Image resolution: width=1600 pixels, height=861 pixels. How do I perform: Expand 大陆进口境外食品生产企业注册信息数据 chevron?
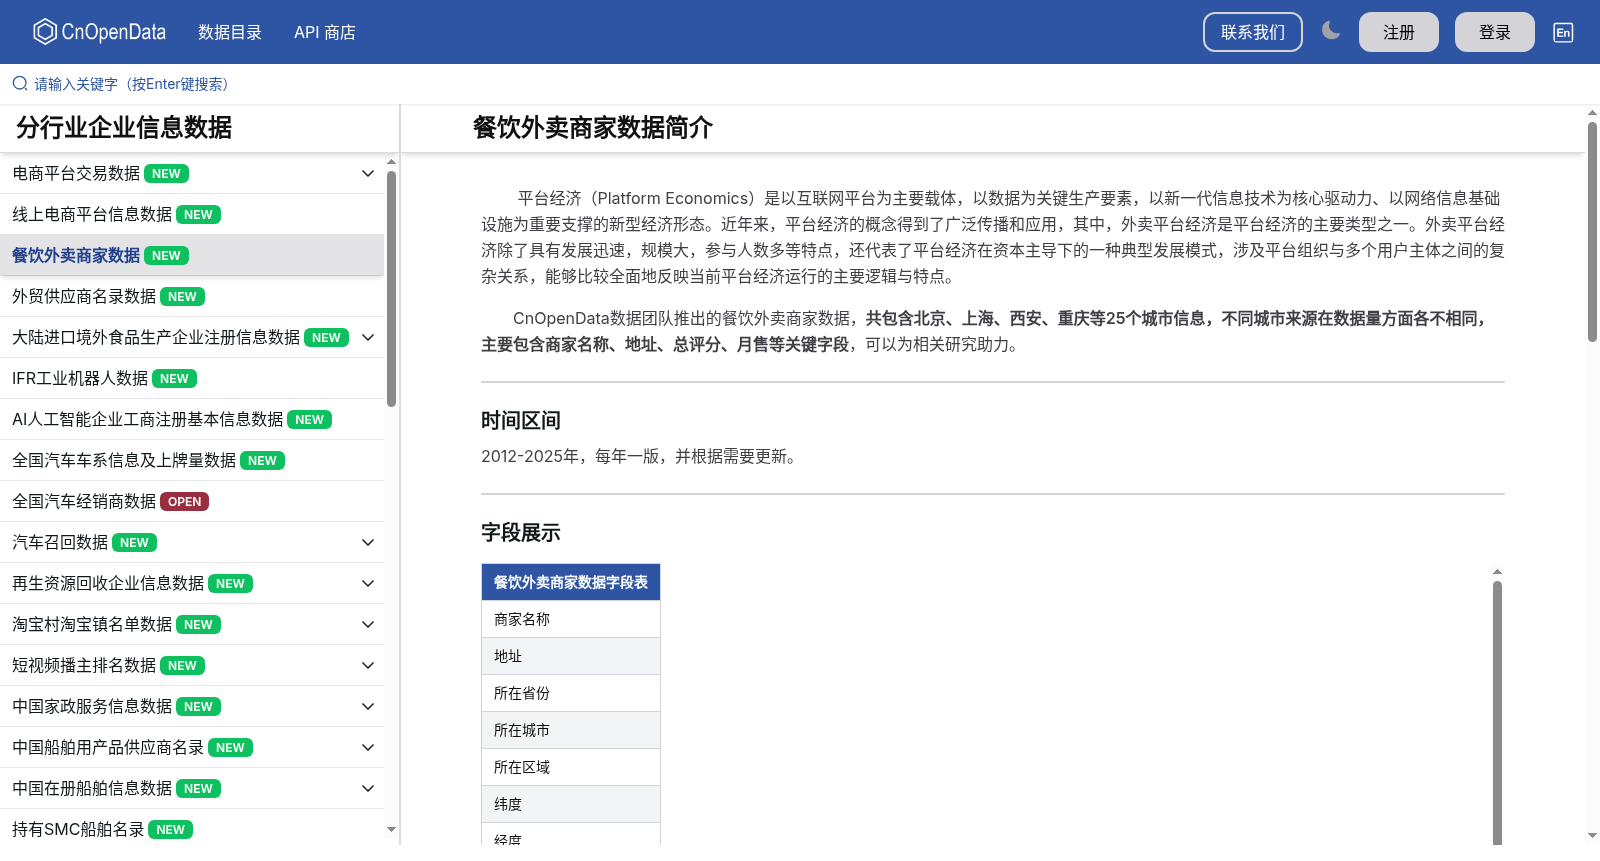coord(368,338)
